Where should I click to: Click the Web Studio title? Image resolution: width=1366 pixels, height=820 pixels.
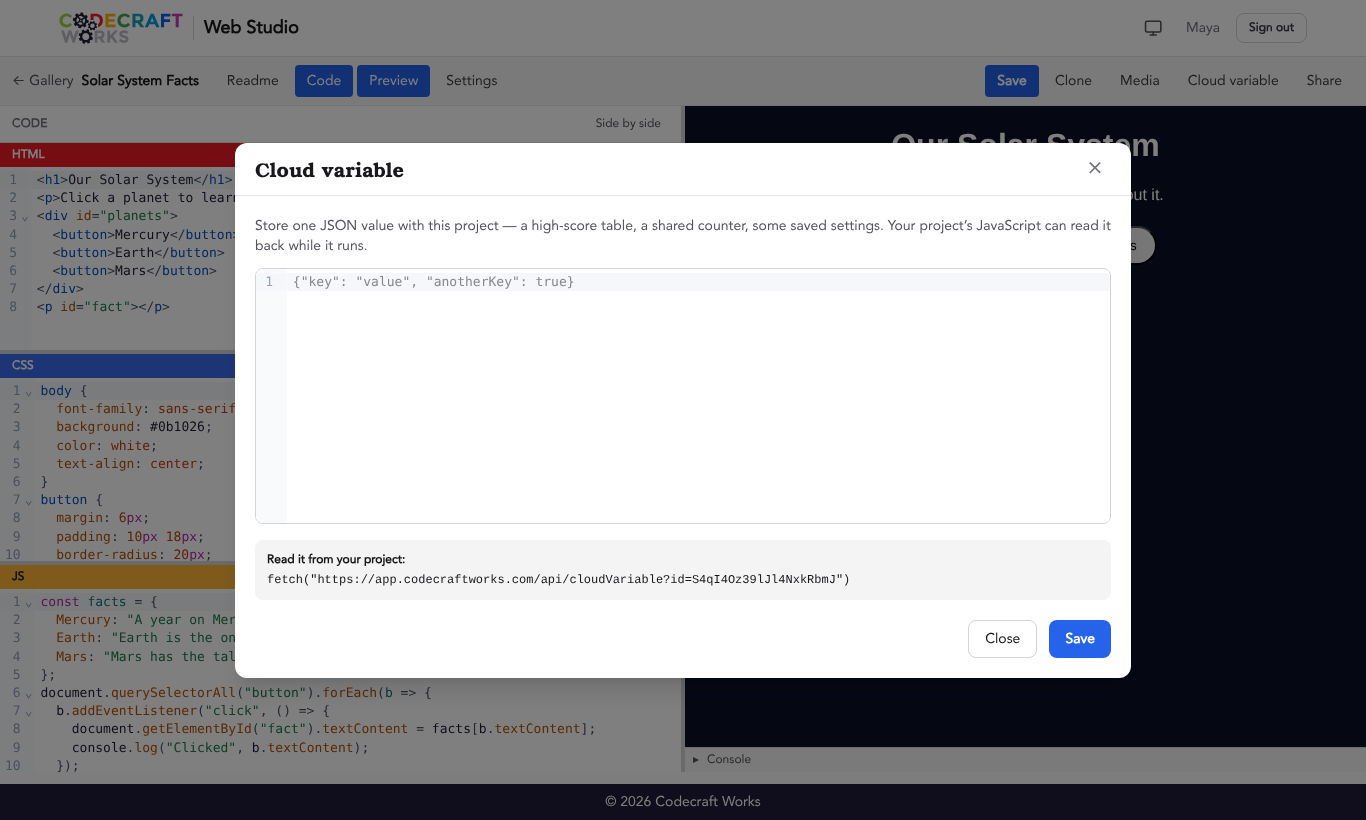click(251, 27)
